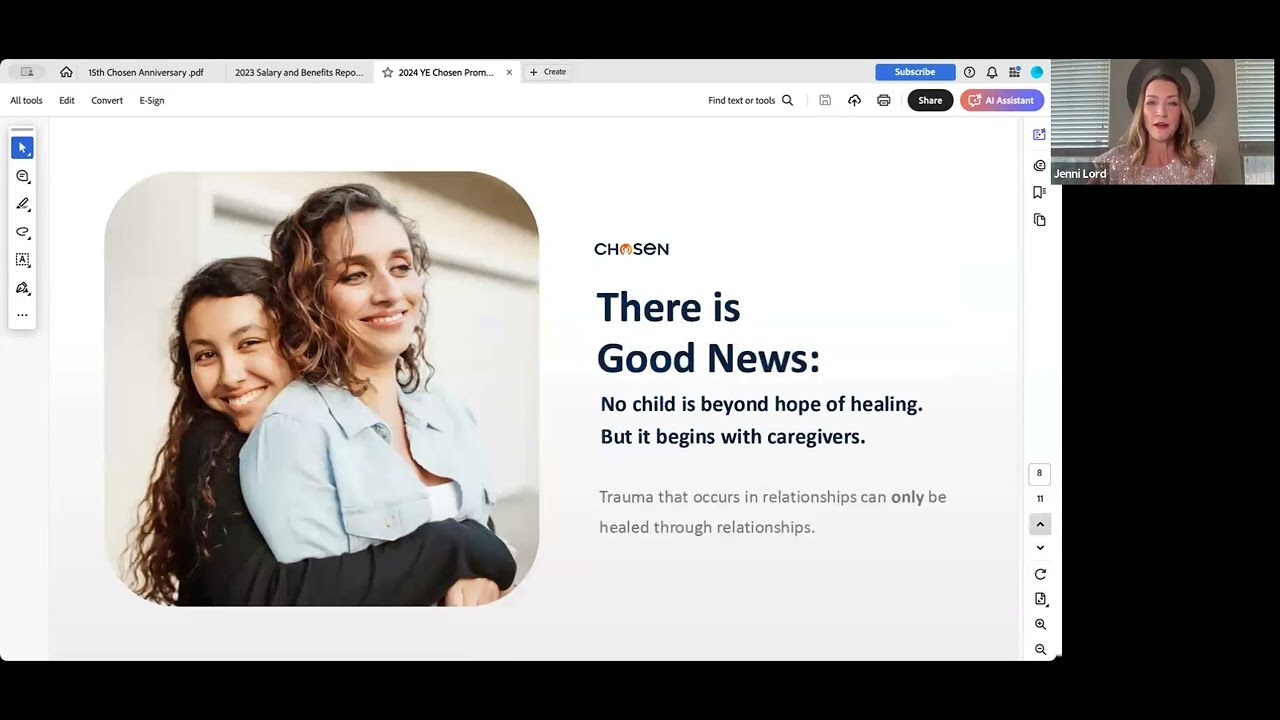Open the Fill and sign pen tool
The image size is (1280, 720).
[x=22, y=288]
